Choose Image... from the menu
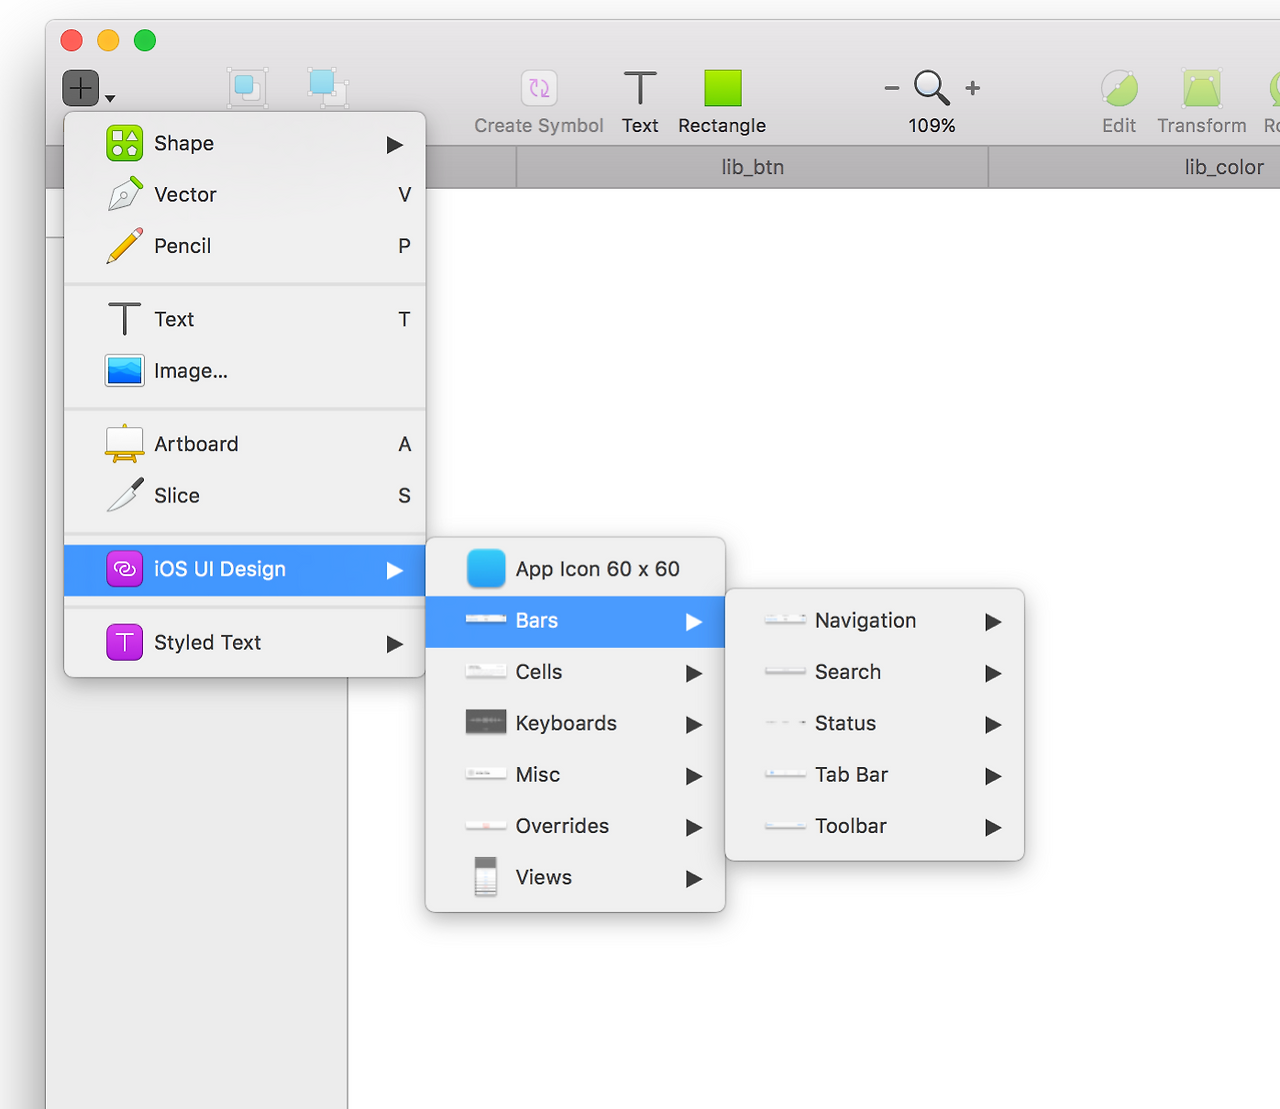Viewport: 1280px width, 1109px height. (x=245, y=371)
